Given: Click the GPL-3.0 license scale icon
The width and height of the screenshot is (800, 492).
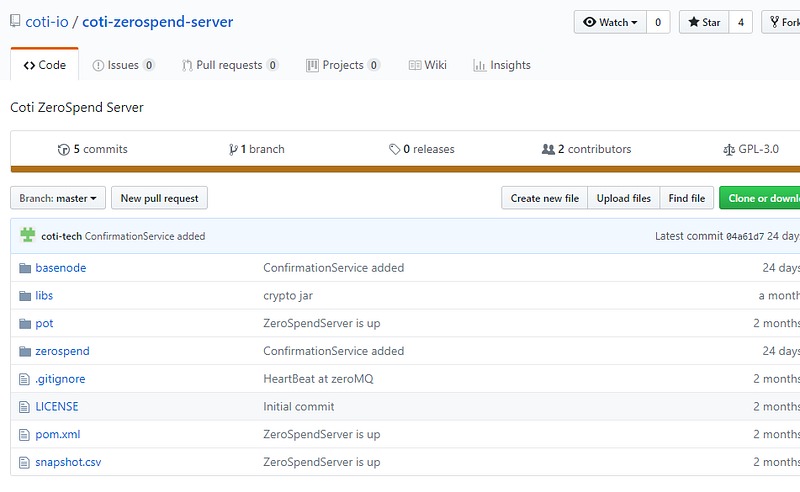Looking at the screenshot, I should point(728,149).
